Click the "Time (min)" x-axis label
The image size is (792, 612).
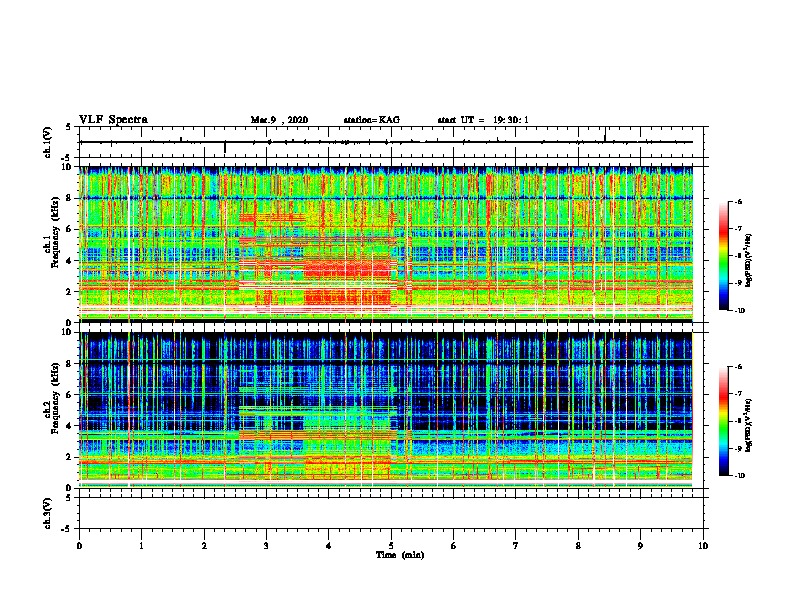(x=400, y=555)
